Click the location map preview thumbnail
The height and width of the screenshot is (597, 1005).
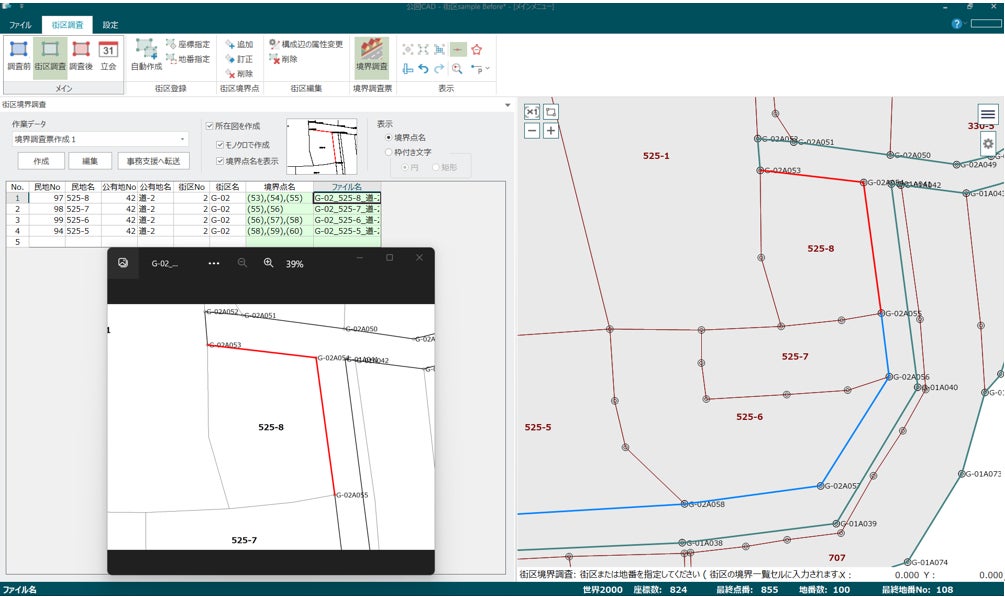pos(321,146)
